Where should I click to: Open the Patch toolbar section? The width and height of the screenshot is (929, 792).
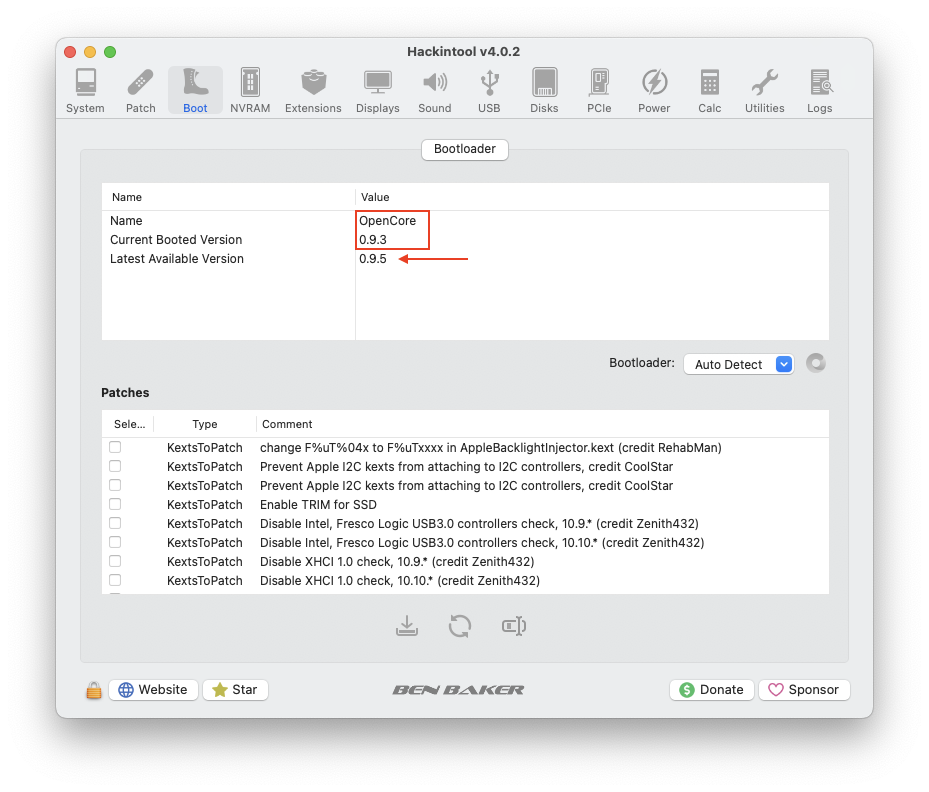pos(140,91)
